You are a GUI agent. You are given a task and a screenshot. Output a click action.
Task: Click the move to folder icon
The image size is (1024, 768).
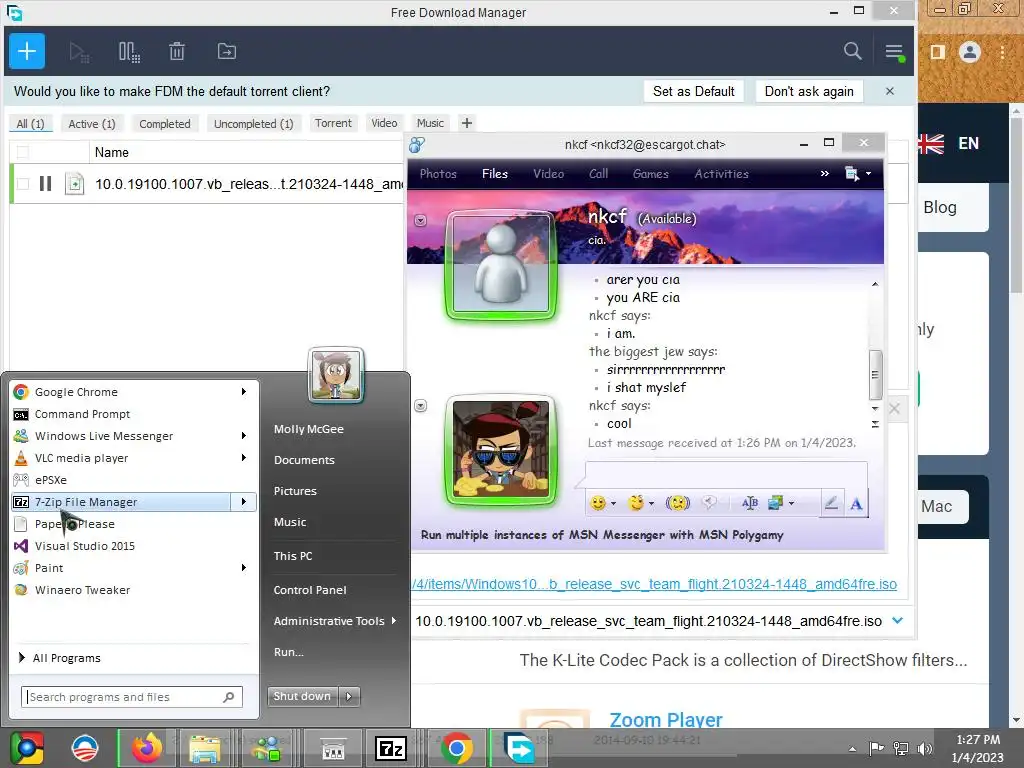(227, 52)
